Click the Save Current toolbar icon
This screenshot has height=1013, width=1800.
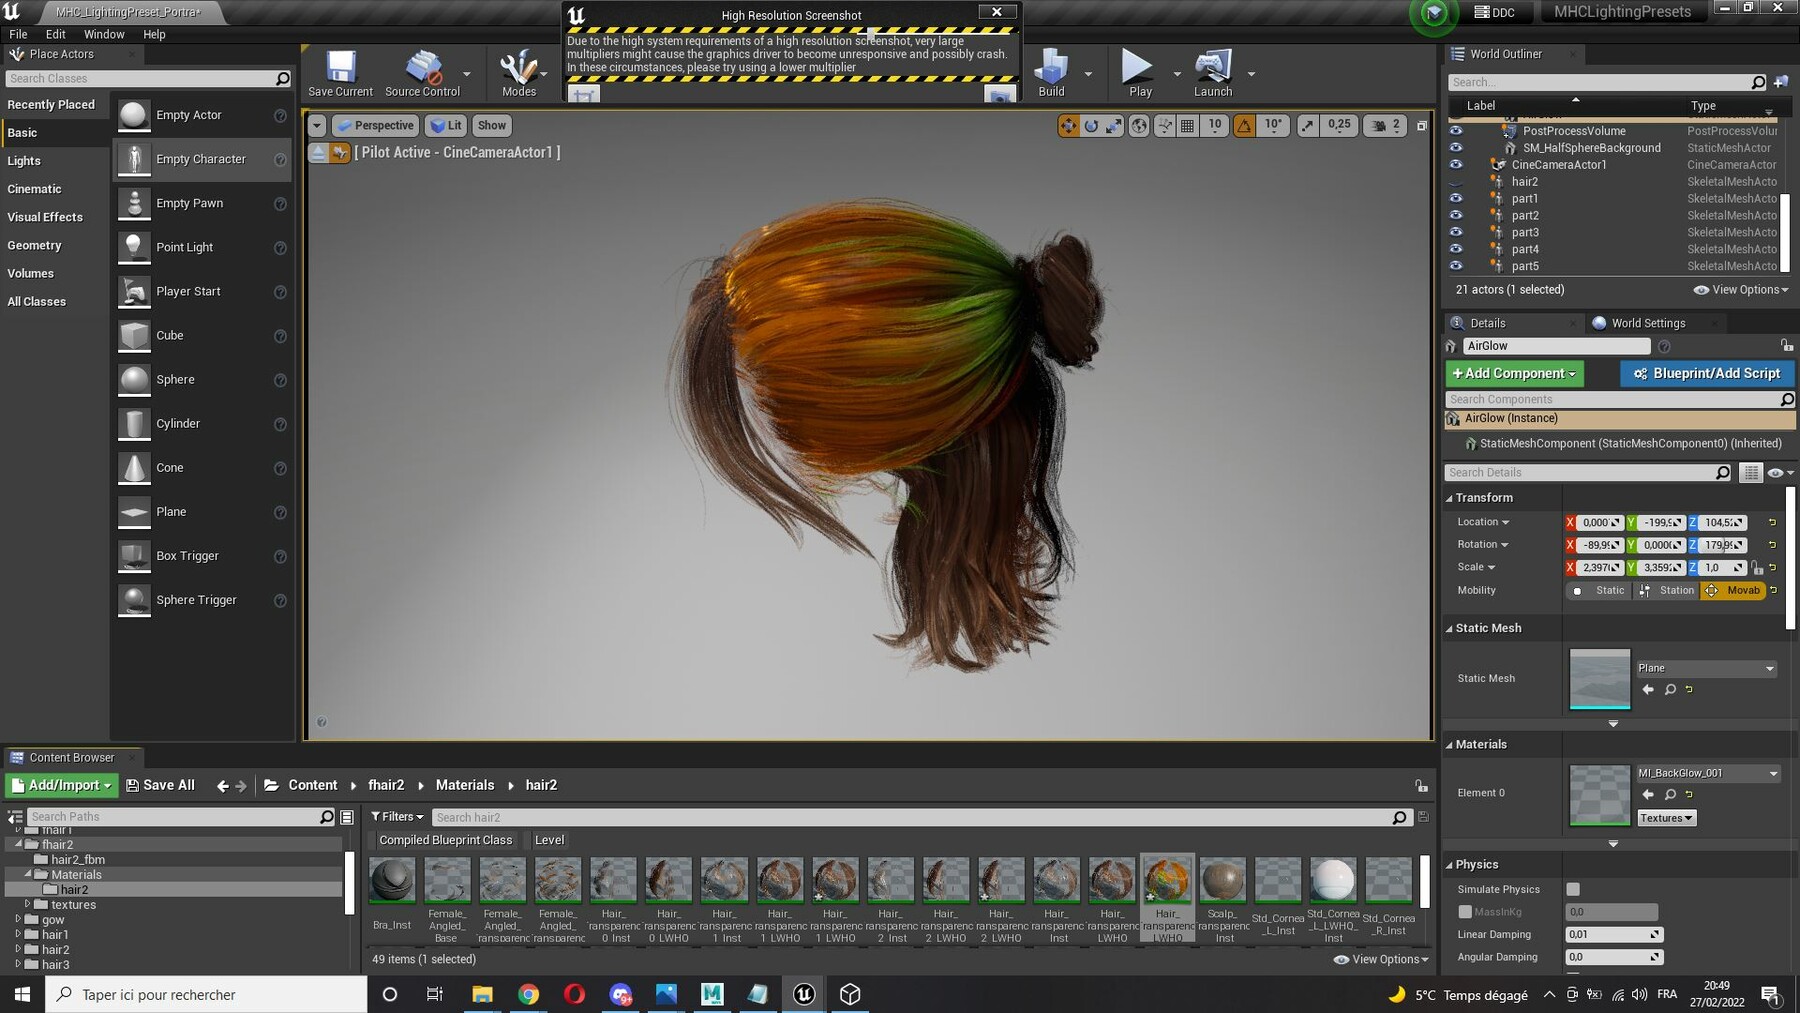click(340, 73)
